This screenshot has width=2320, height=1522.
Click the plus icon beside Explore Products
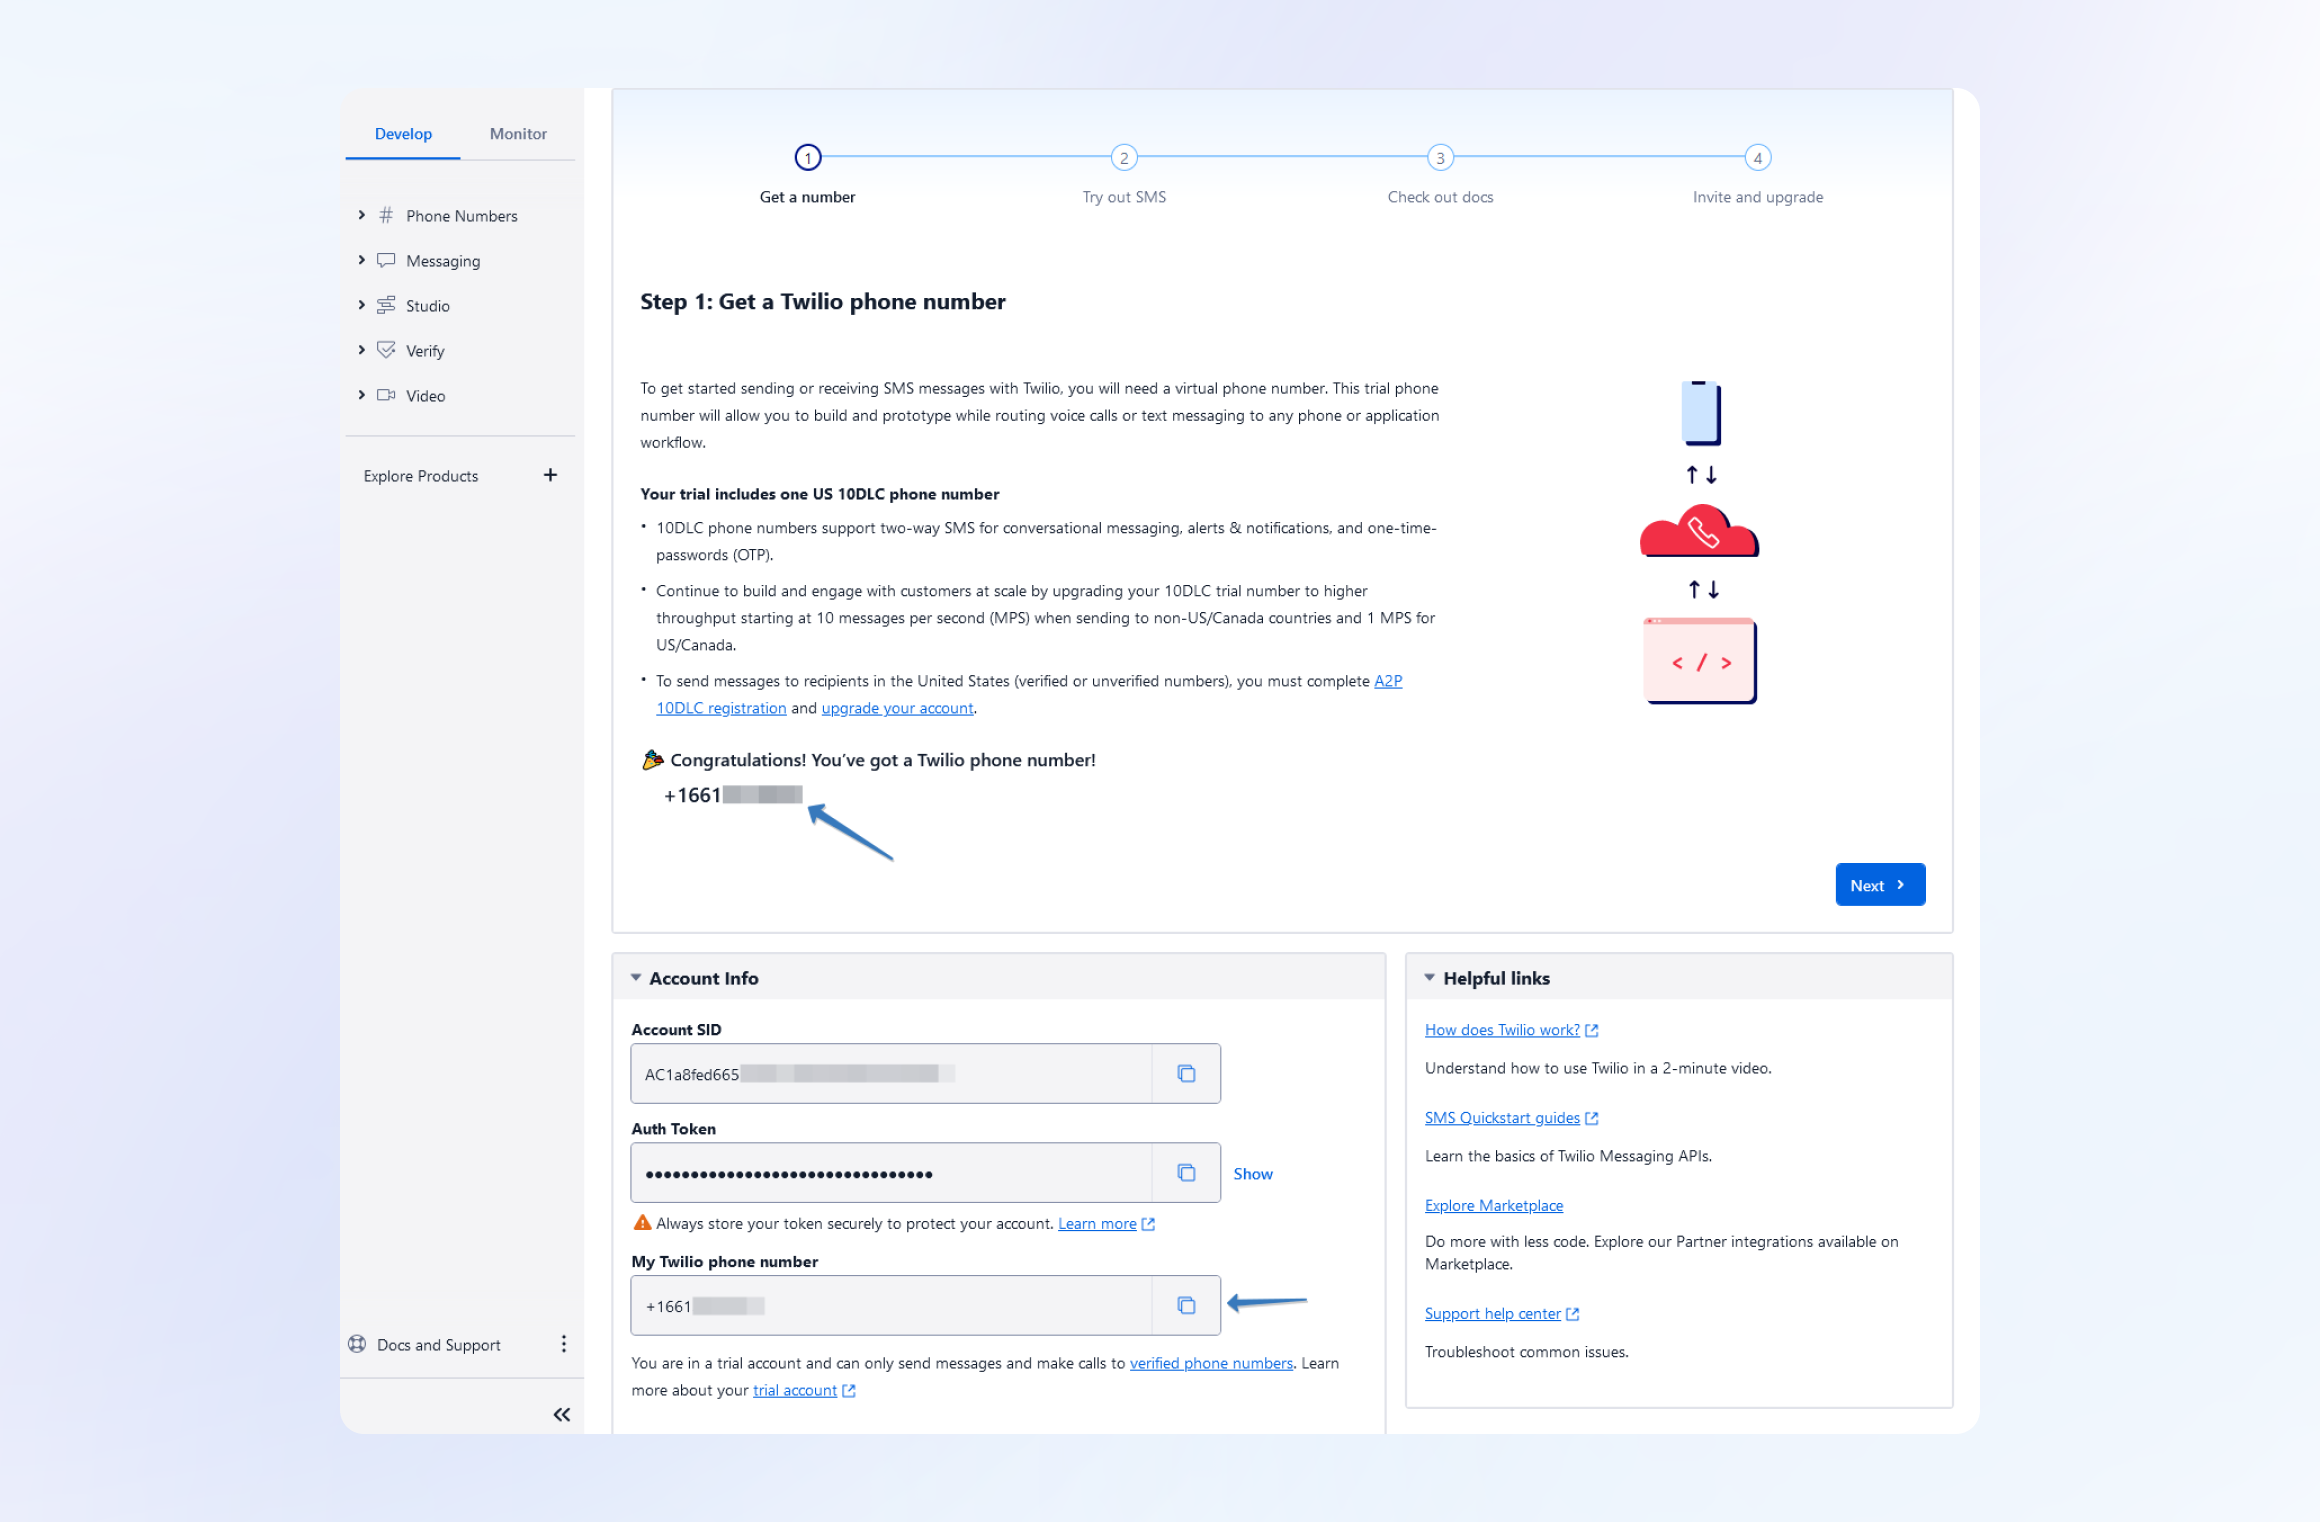click(550, 475)
